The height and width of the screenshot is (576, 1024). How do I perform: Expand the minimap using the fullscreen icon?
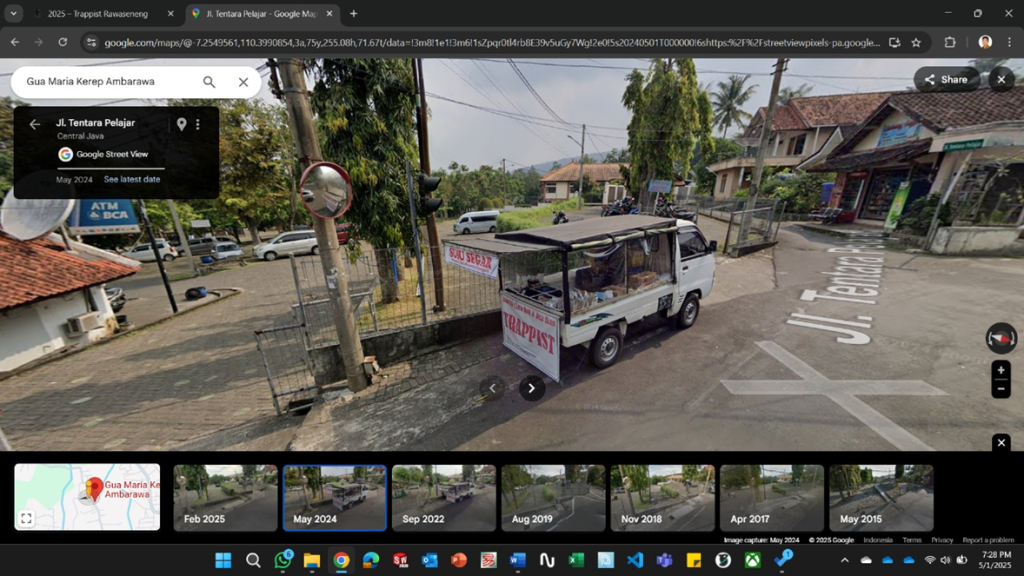[x=27, y=518]
